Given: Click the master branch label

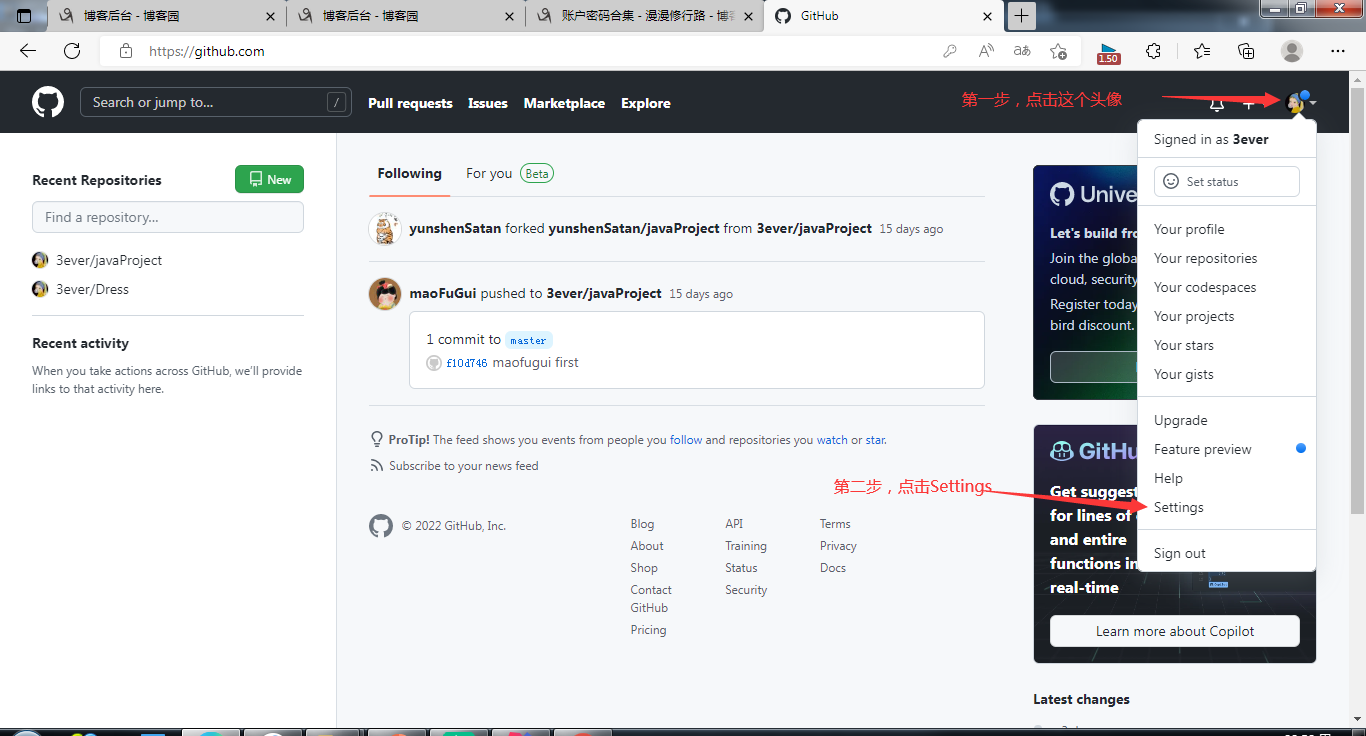Looking at the screenshot, I should pyautogui.click(x=529, y=340).
